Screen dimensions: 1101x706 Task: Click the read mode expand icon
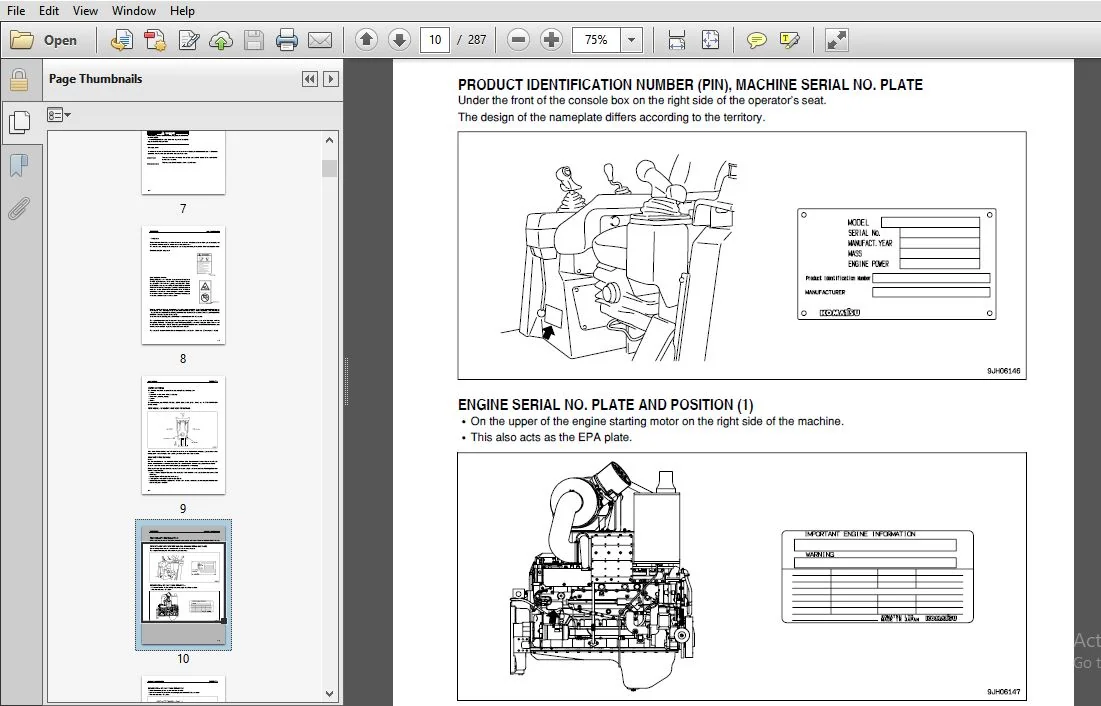836,40
